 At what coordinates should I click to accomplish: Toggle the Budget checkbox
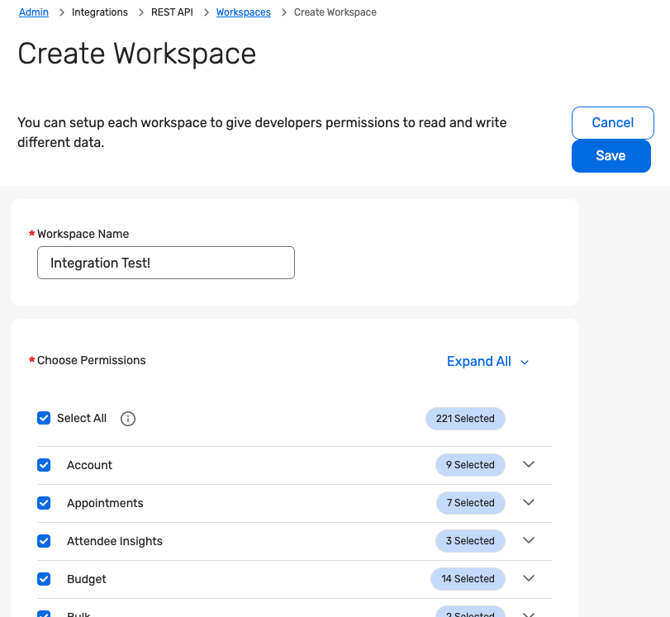point(44,579)
